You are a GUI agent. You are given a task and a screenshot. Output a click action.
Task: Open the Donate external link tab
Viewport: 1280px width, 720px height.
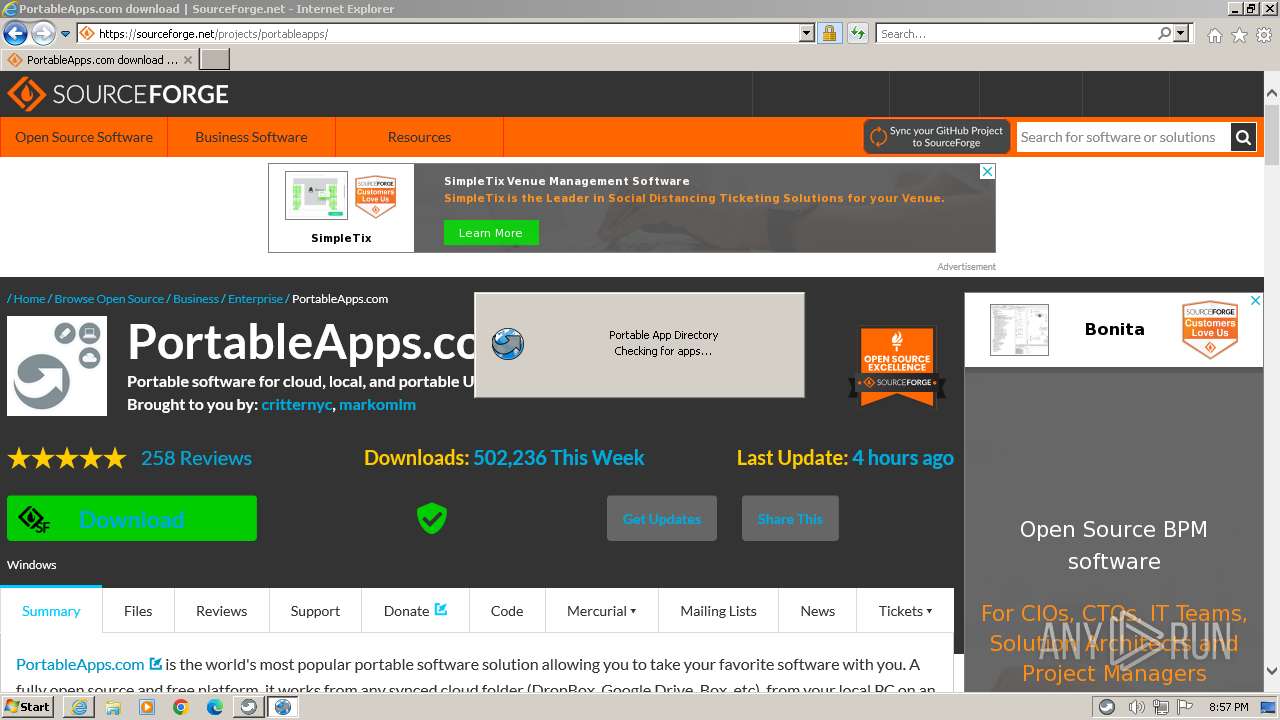tap(415, 611)
